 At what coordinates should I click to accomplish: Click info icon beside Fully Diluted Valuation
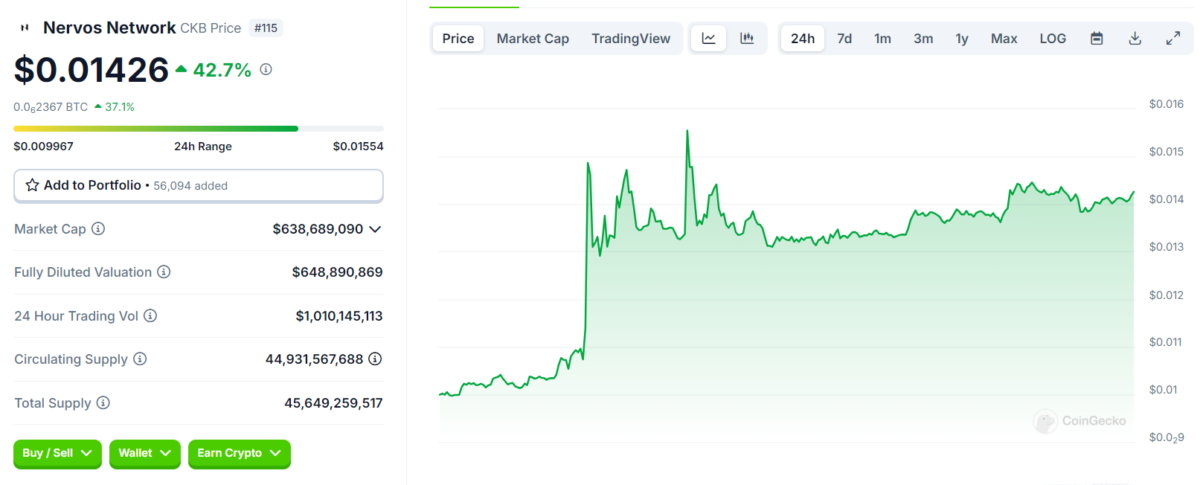tap(164, 272)
